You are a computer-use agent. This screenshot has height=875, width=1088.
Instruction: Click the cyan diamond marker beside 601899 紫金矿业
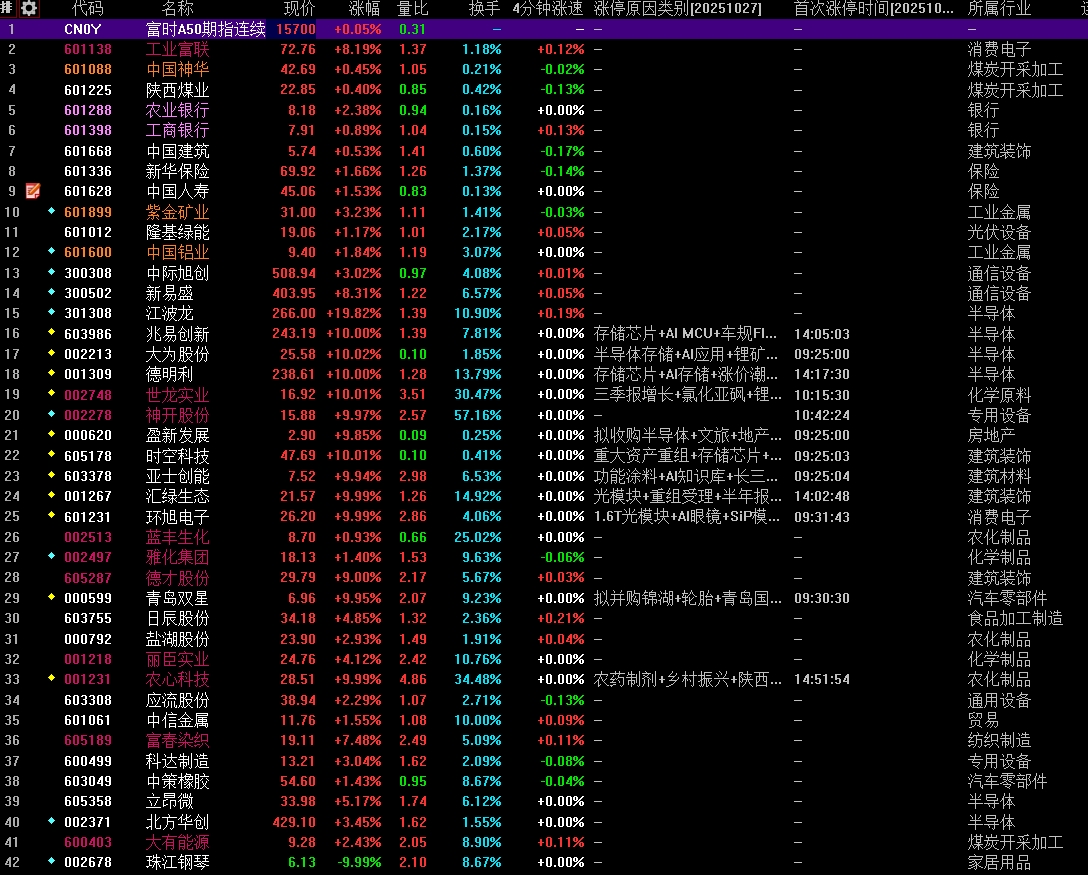click(51, 210)
